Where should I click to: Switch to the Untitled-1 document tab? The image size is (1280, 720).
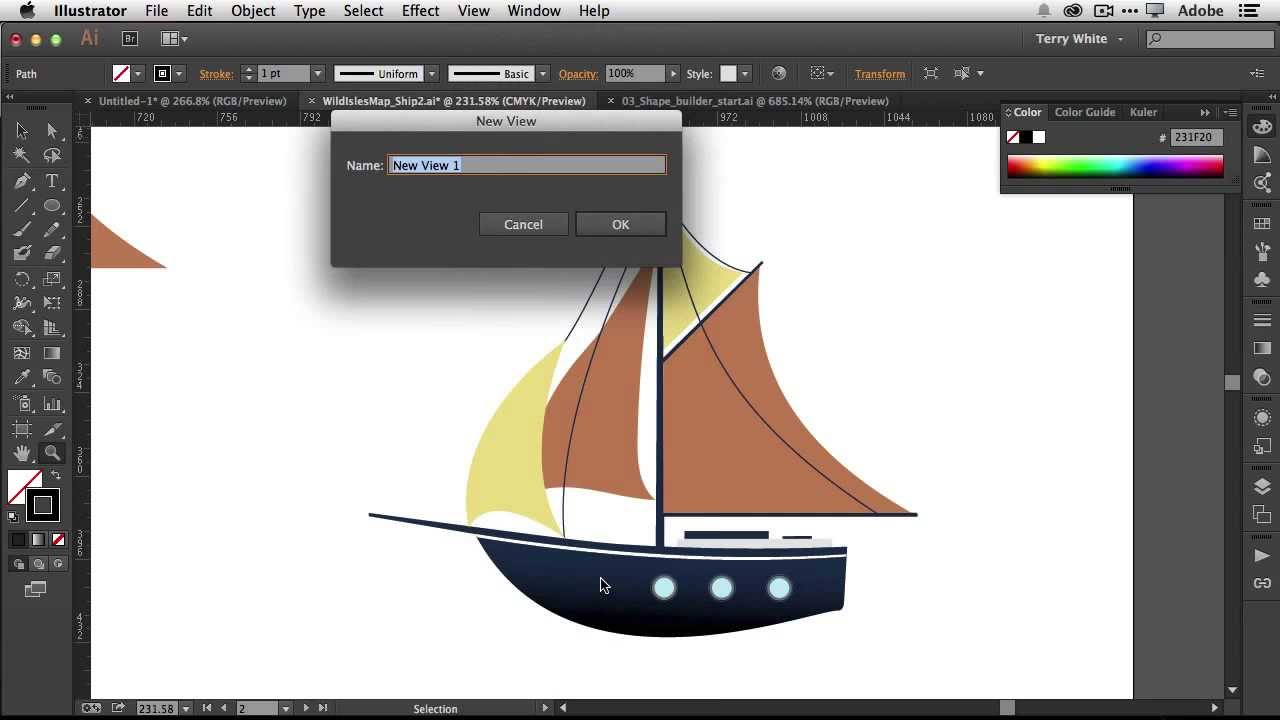point(192,101)
